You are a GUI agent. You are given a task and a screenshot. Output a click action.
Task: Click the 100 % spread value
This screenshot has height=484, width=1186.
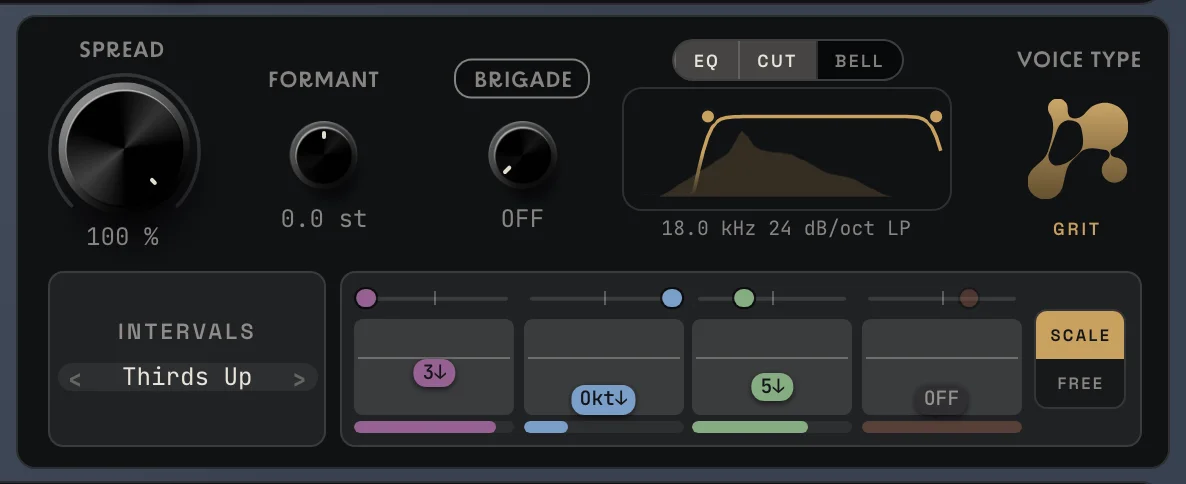click(123, 237)
